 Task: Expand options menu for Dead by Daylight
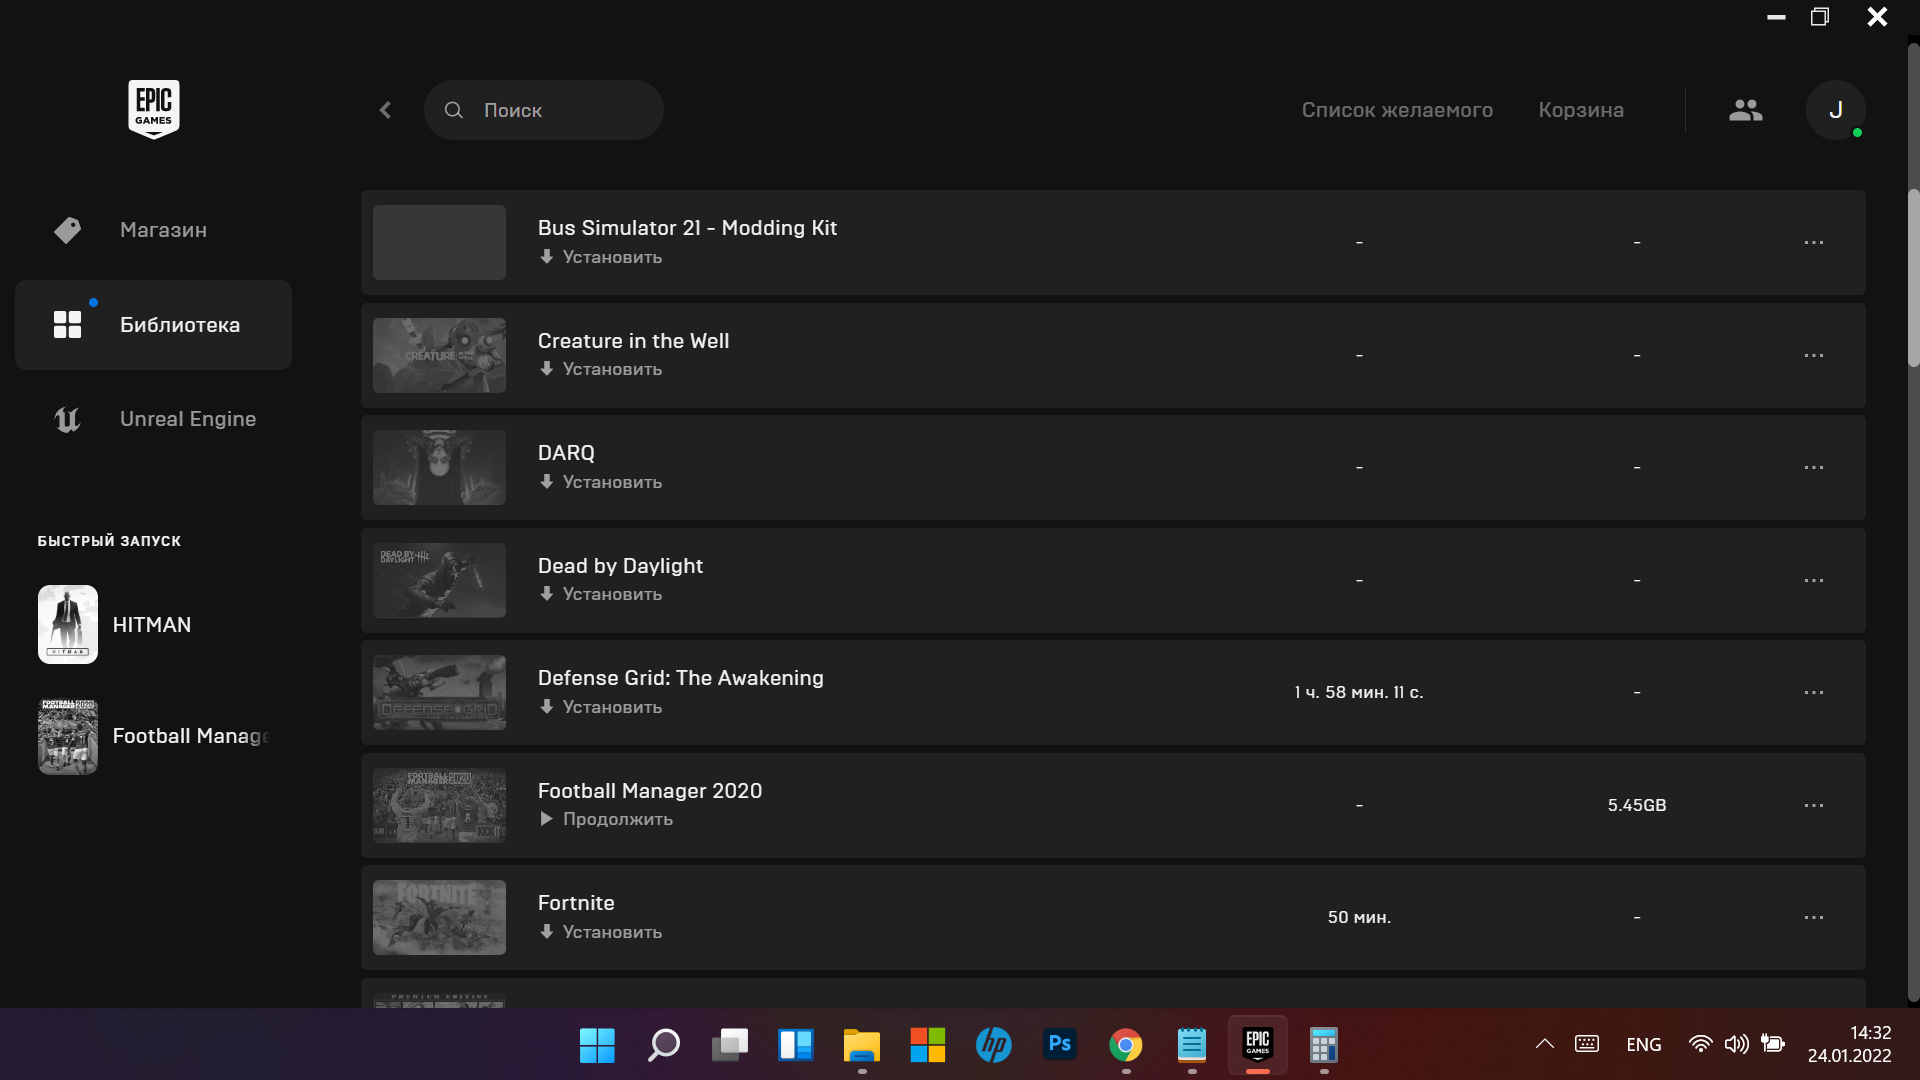coord(1813,581)
